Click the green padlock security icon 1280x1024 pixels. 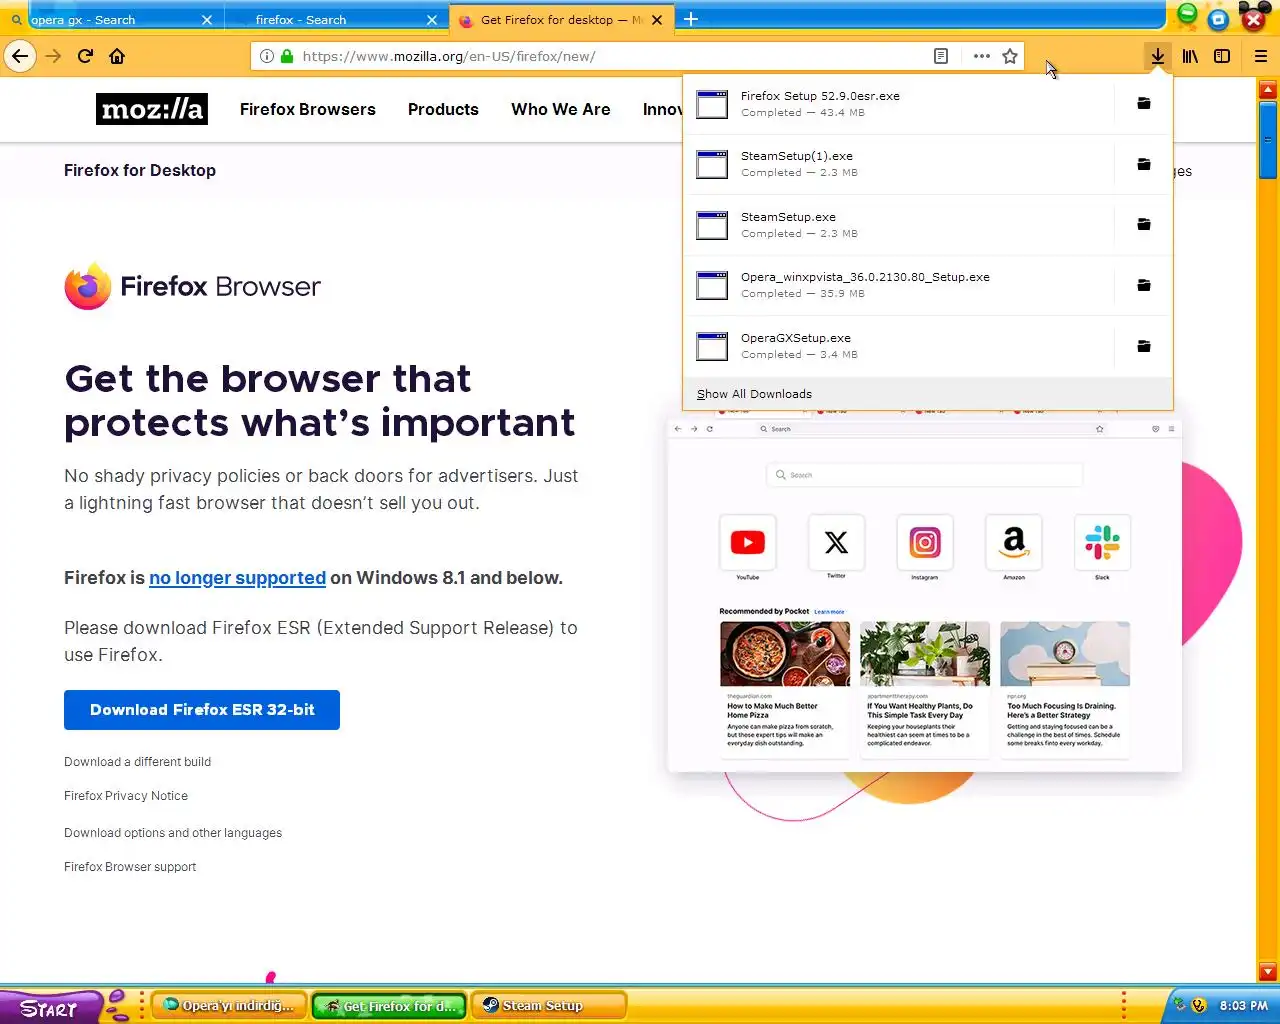[287, 56]
